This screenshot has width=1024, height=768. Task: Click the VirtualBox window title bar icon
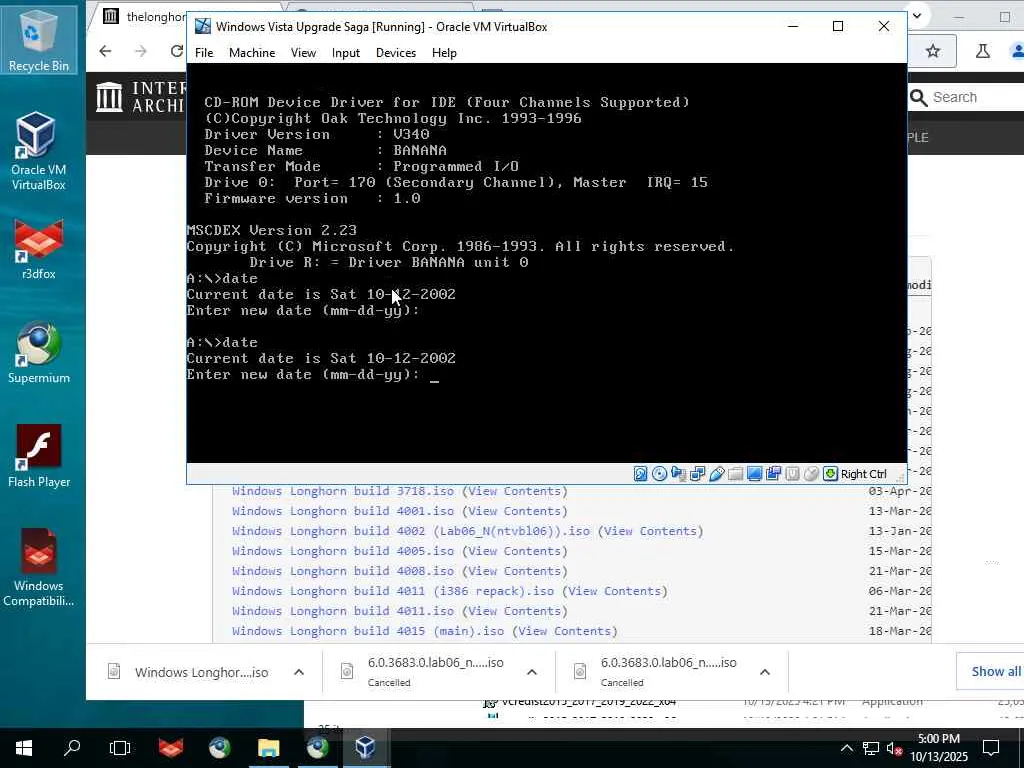pyautogui.click(x=203, y=26)
